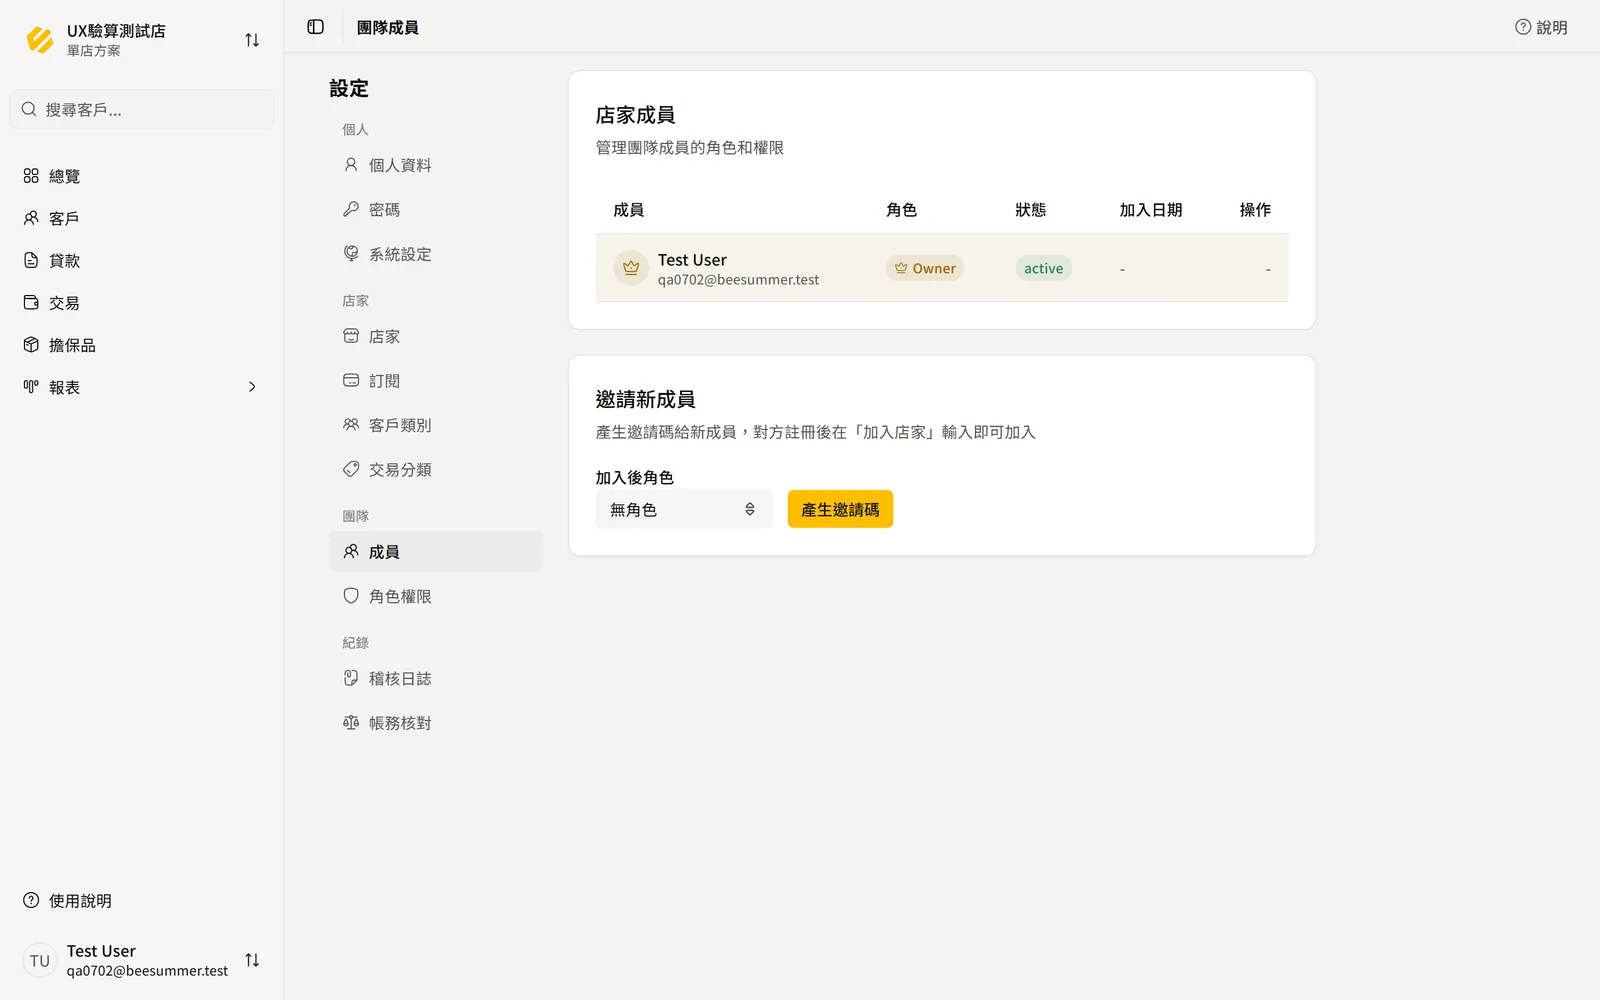Image resolution: width=1600 pixels, height=1000 pixels.
Task: Click the 帳務核對 scales icon
Action: tap(351, 723)
